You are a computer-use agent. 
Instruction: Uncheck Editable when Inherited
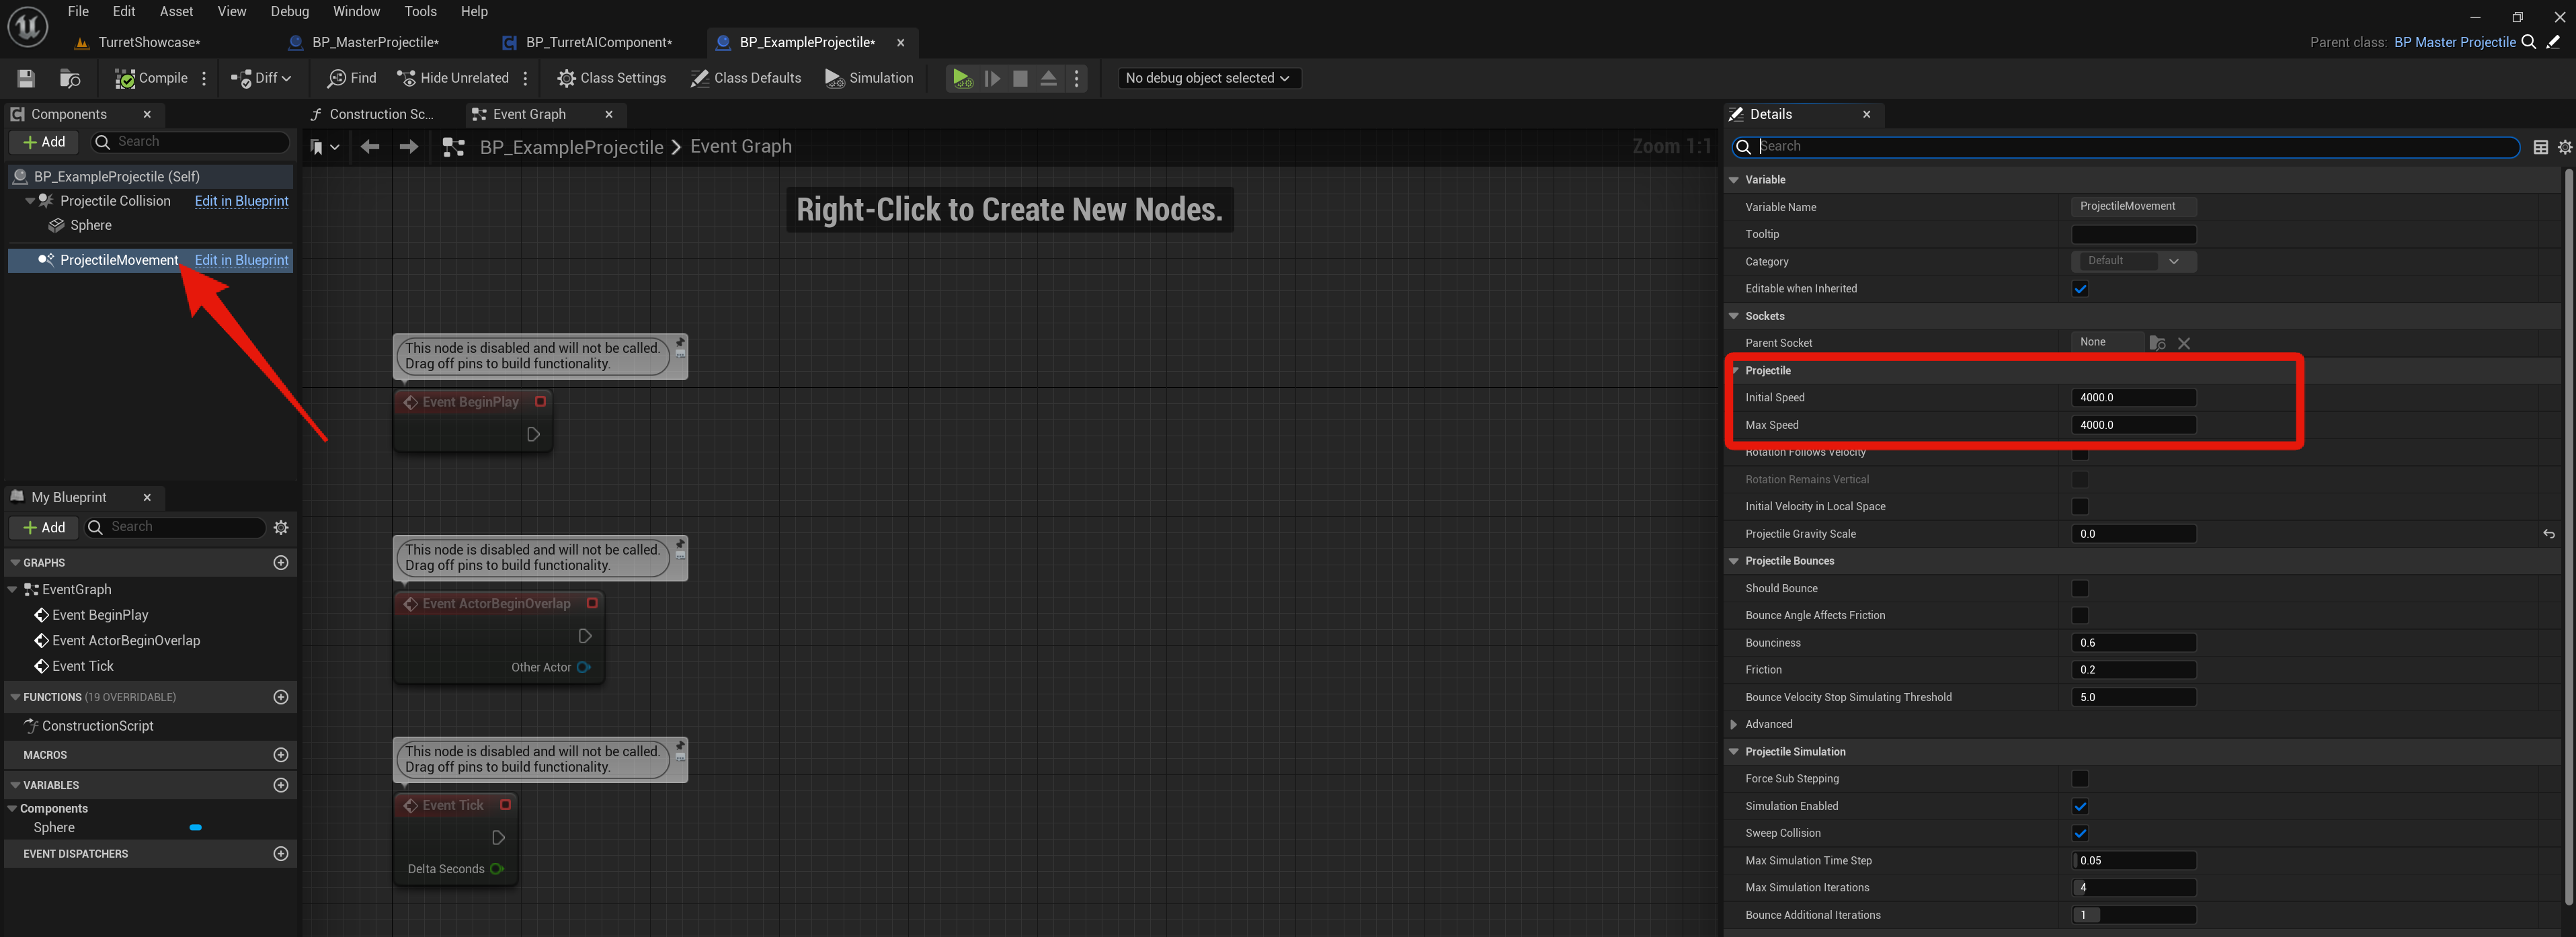tap(2080, 289)
